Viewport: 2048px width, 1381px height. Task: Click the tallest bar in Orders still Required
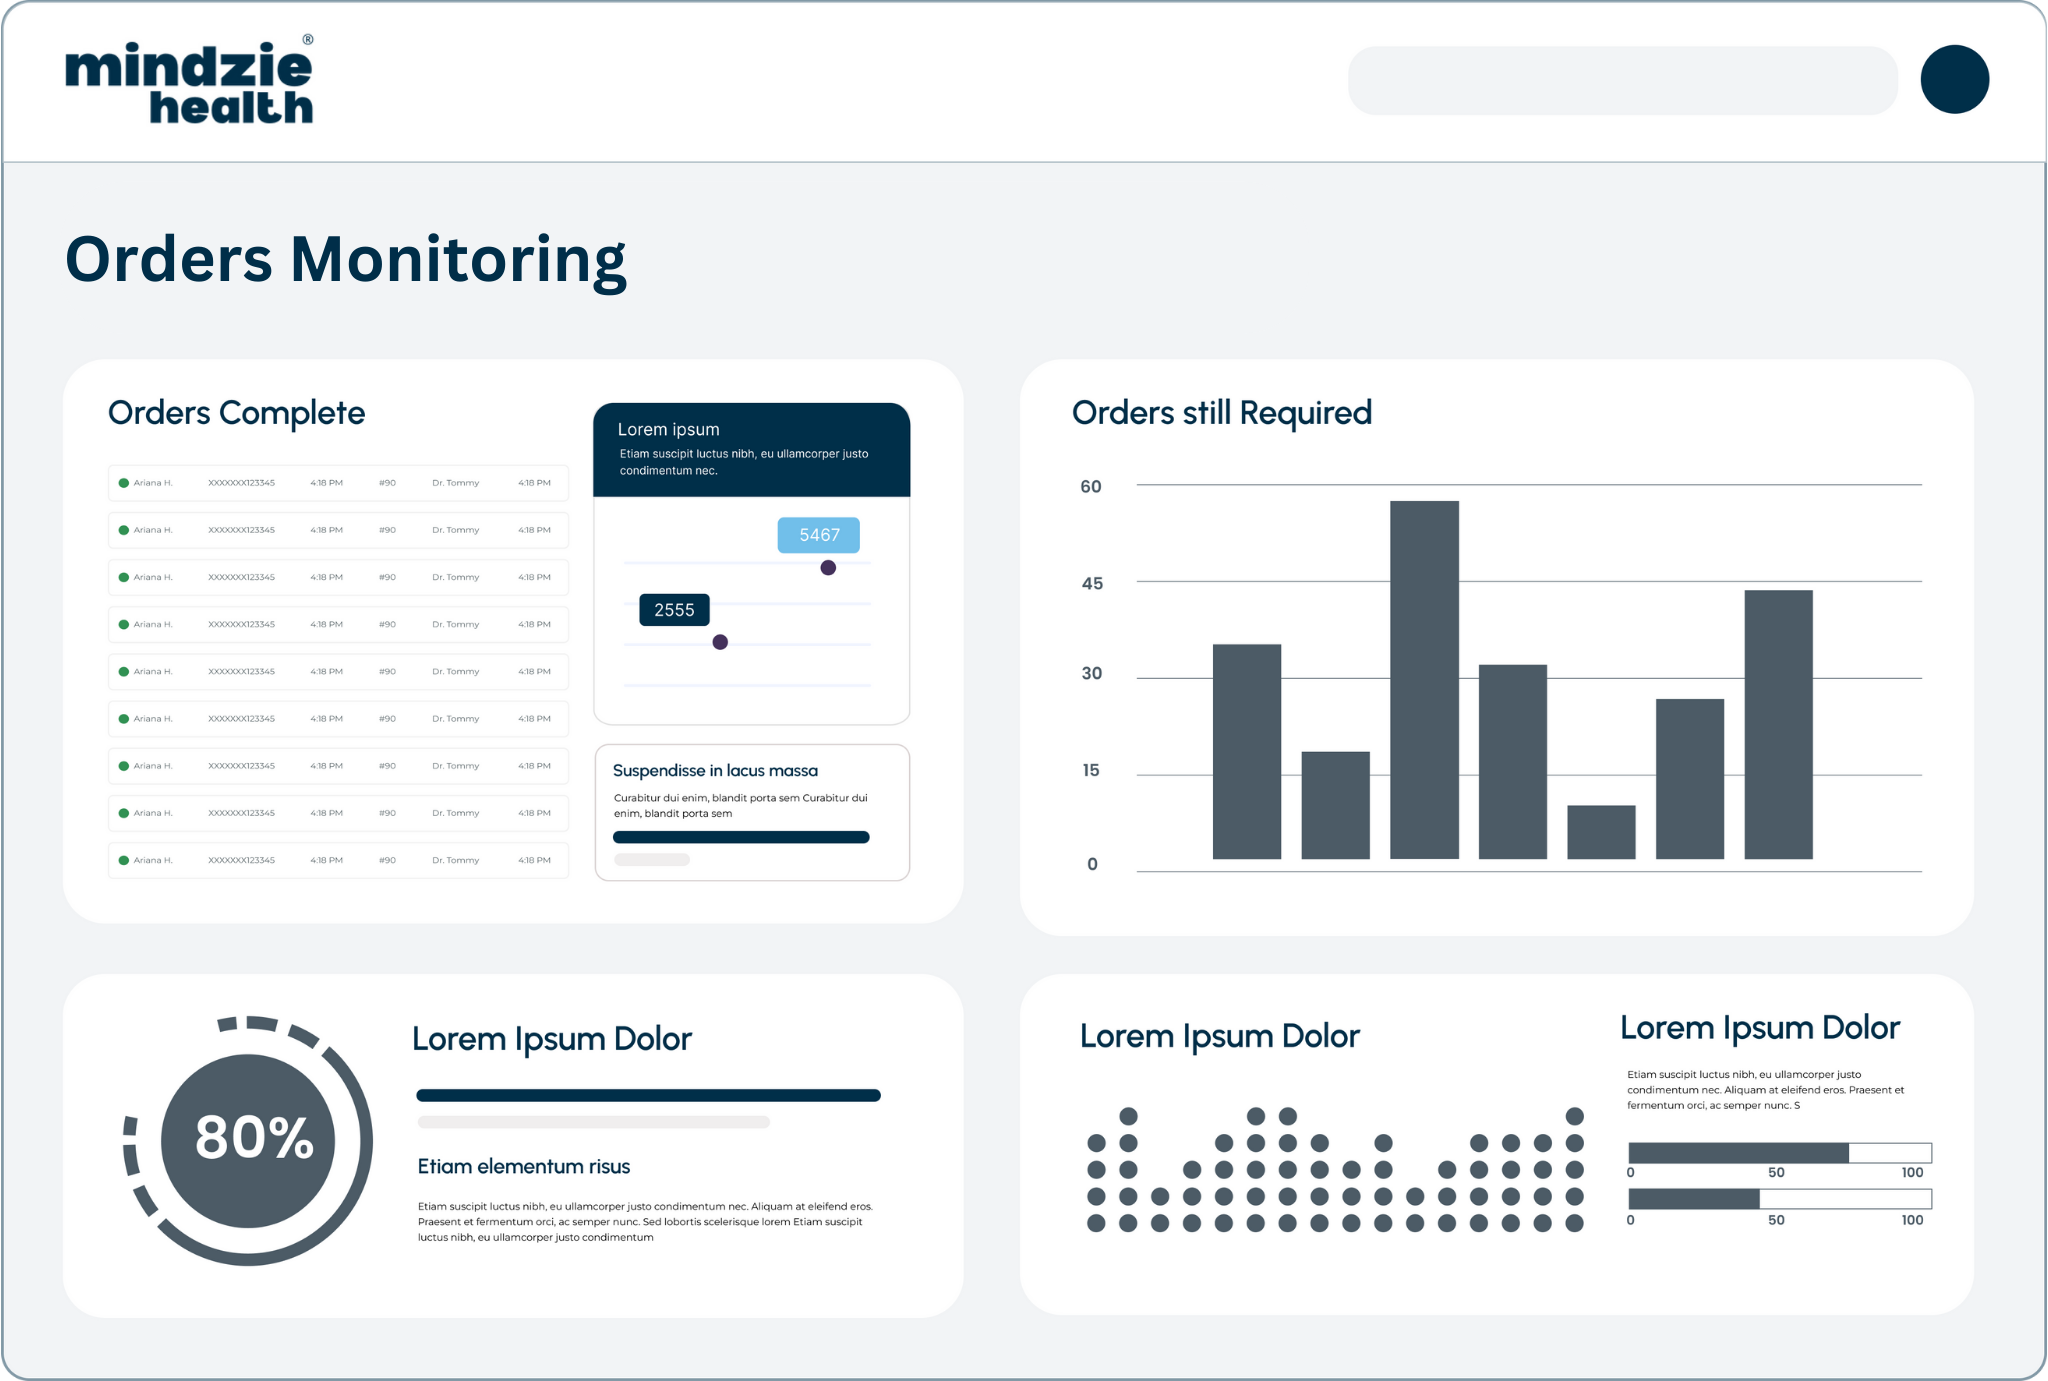(1424, 680)
